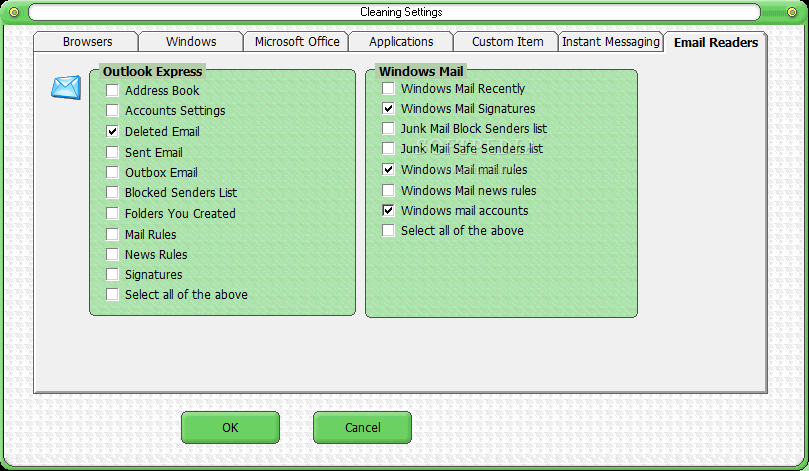809x471 pixels.
Task: Click the yellow button at title bar left
Action: (14, 12)
